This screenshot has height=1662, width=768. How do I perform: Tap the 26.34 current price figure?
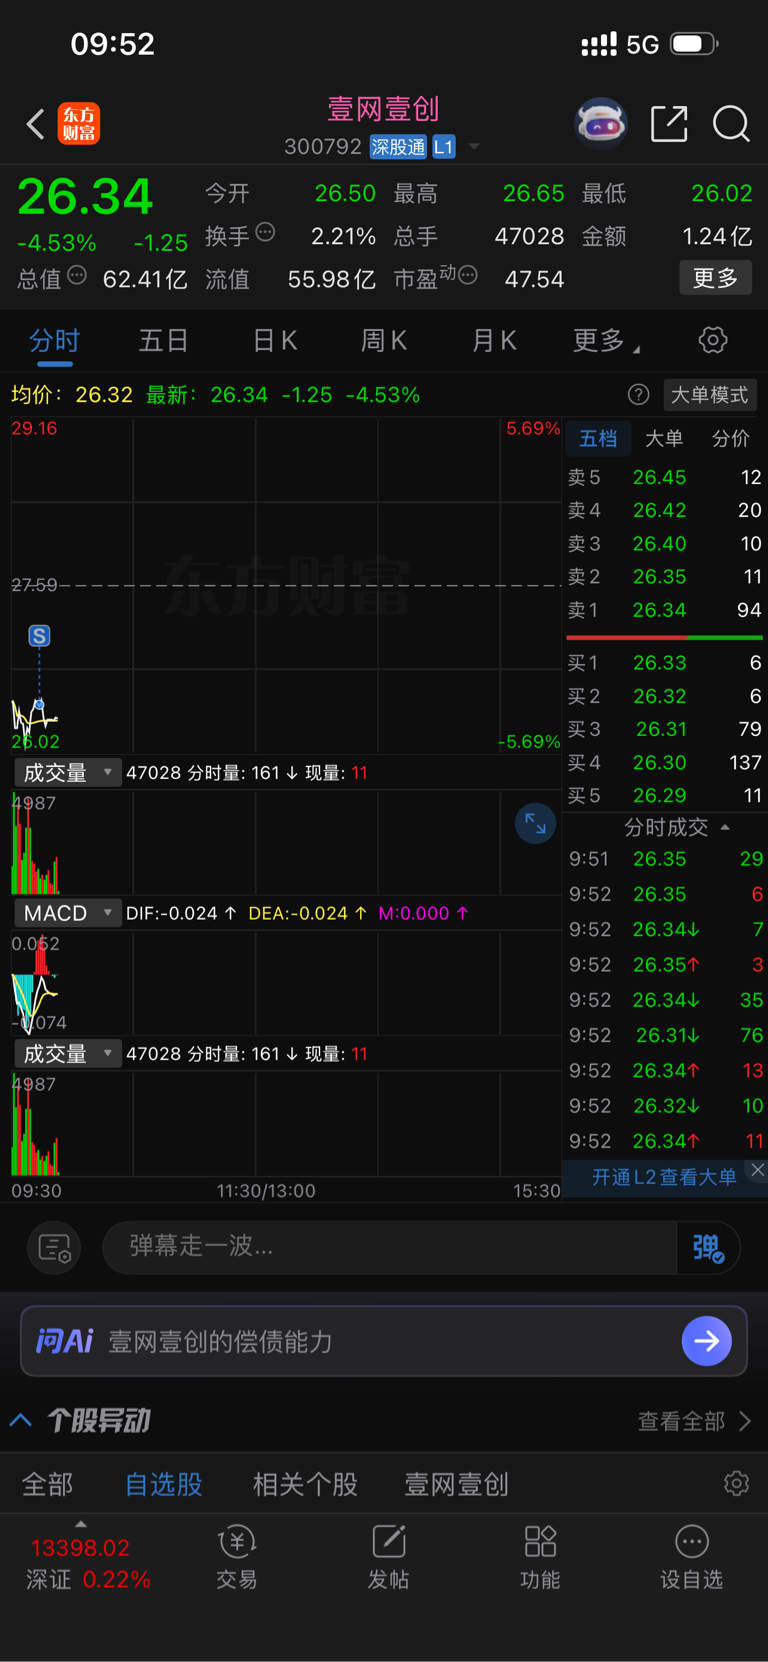point(85,197)
